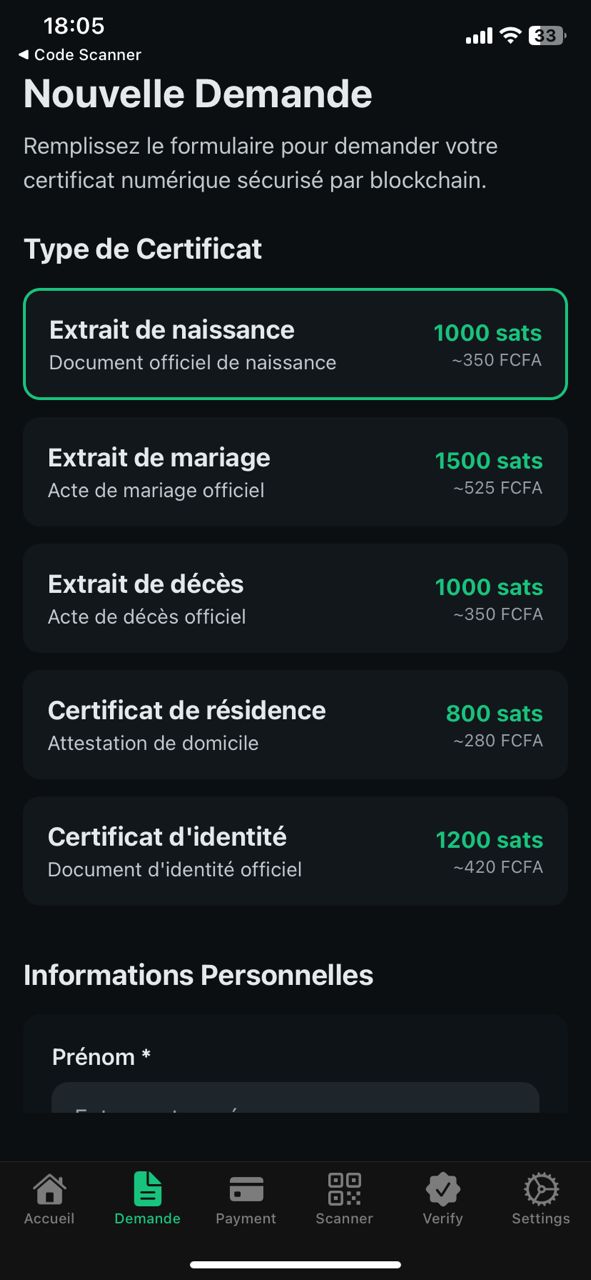Choose Certificat d'identité option
591x1280 pixels.
coord(295,851)
